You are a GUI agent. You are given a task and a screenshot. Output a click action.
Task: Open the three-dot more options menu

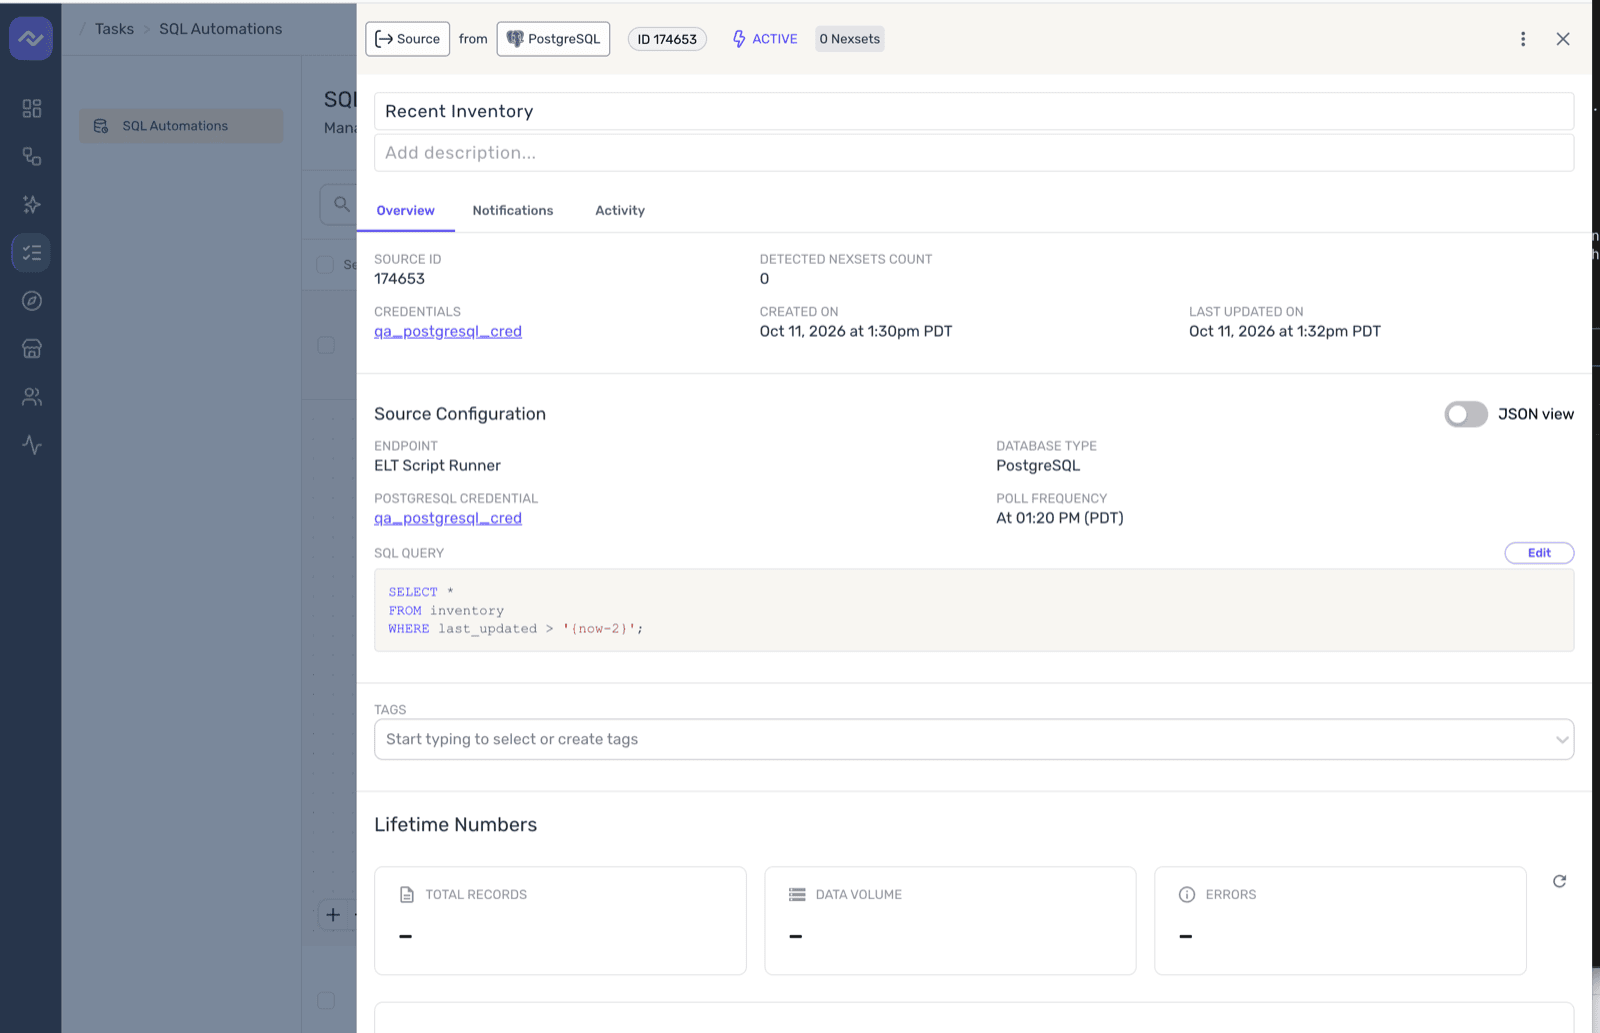1523,39
